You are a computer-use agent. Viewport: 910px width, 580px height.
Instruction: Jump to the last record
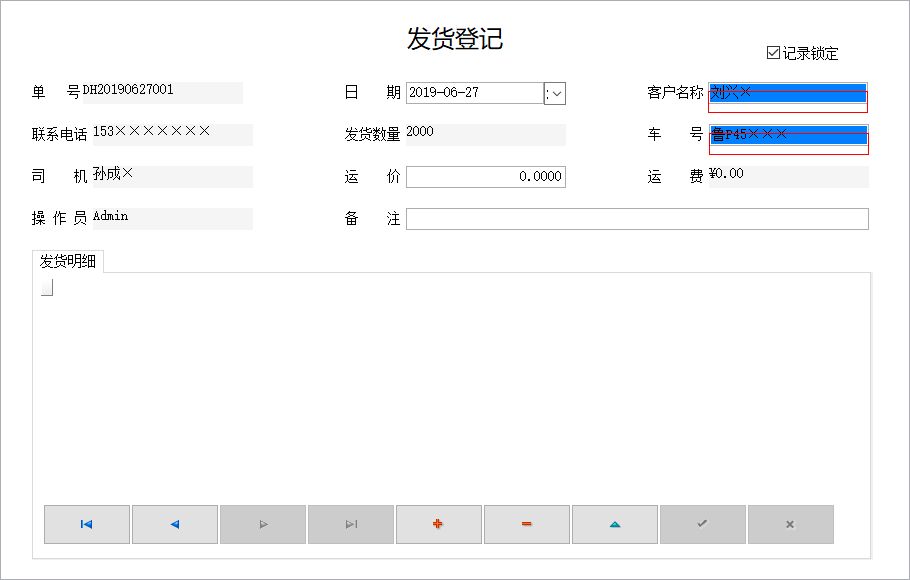point(351,524)
